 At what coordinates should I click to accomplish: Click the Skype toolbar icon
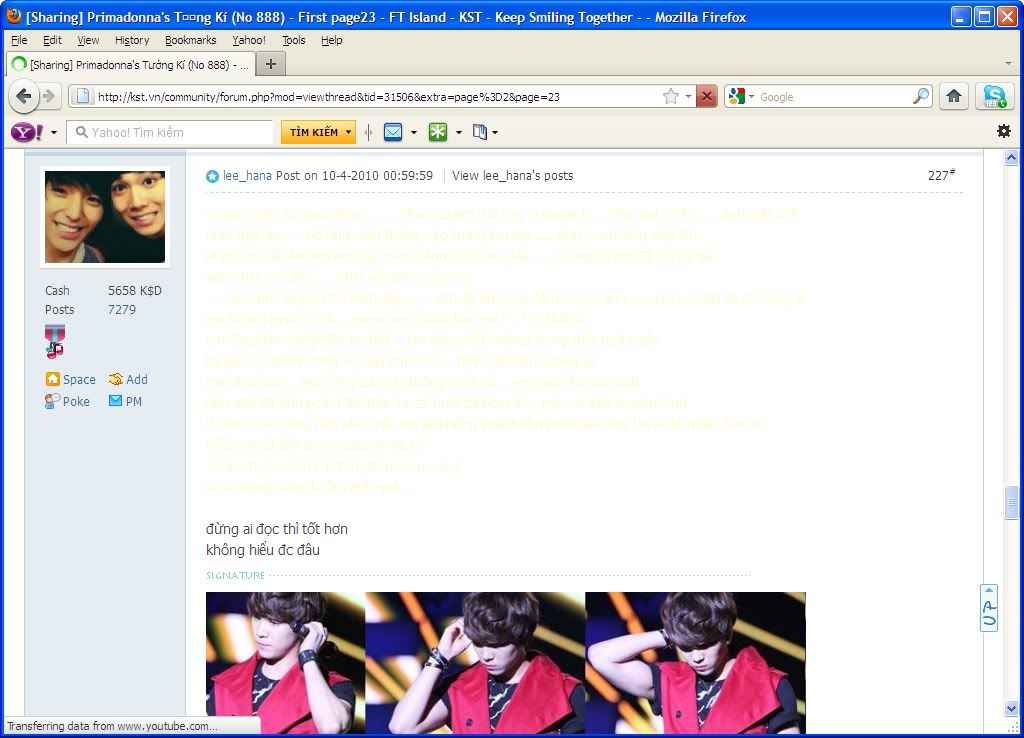[x=995, y=97]
